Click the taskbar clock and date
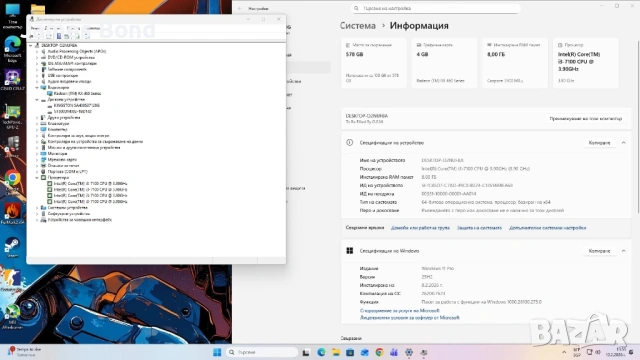This screenshot has width=640, height=360. click(x=615, y=352)
